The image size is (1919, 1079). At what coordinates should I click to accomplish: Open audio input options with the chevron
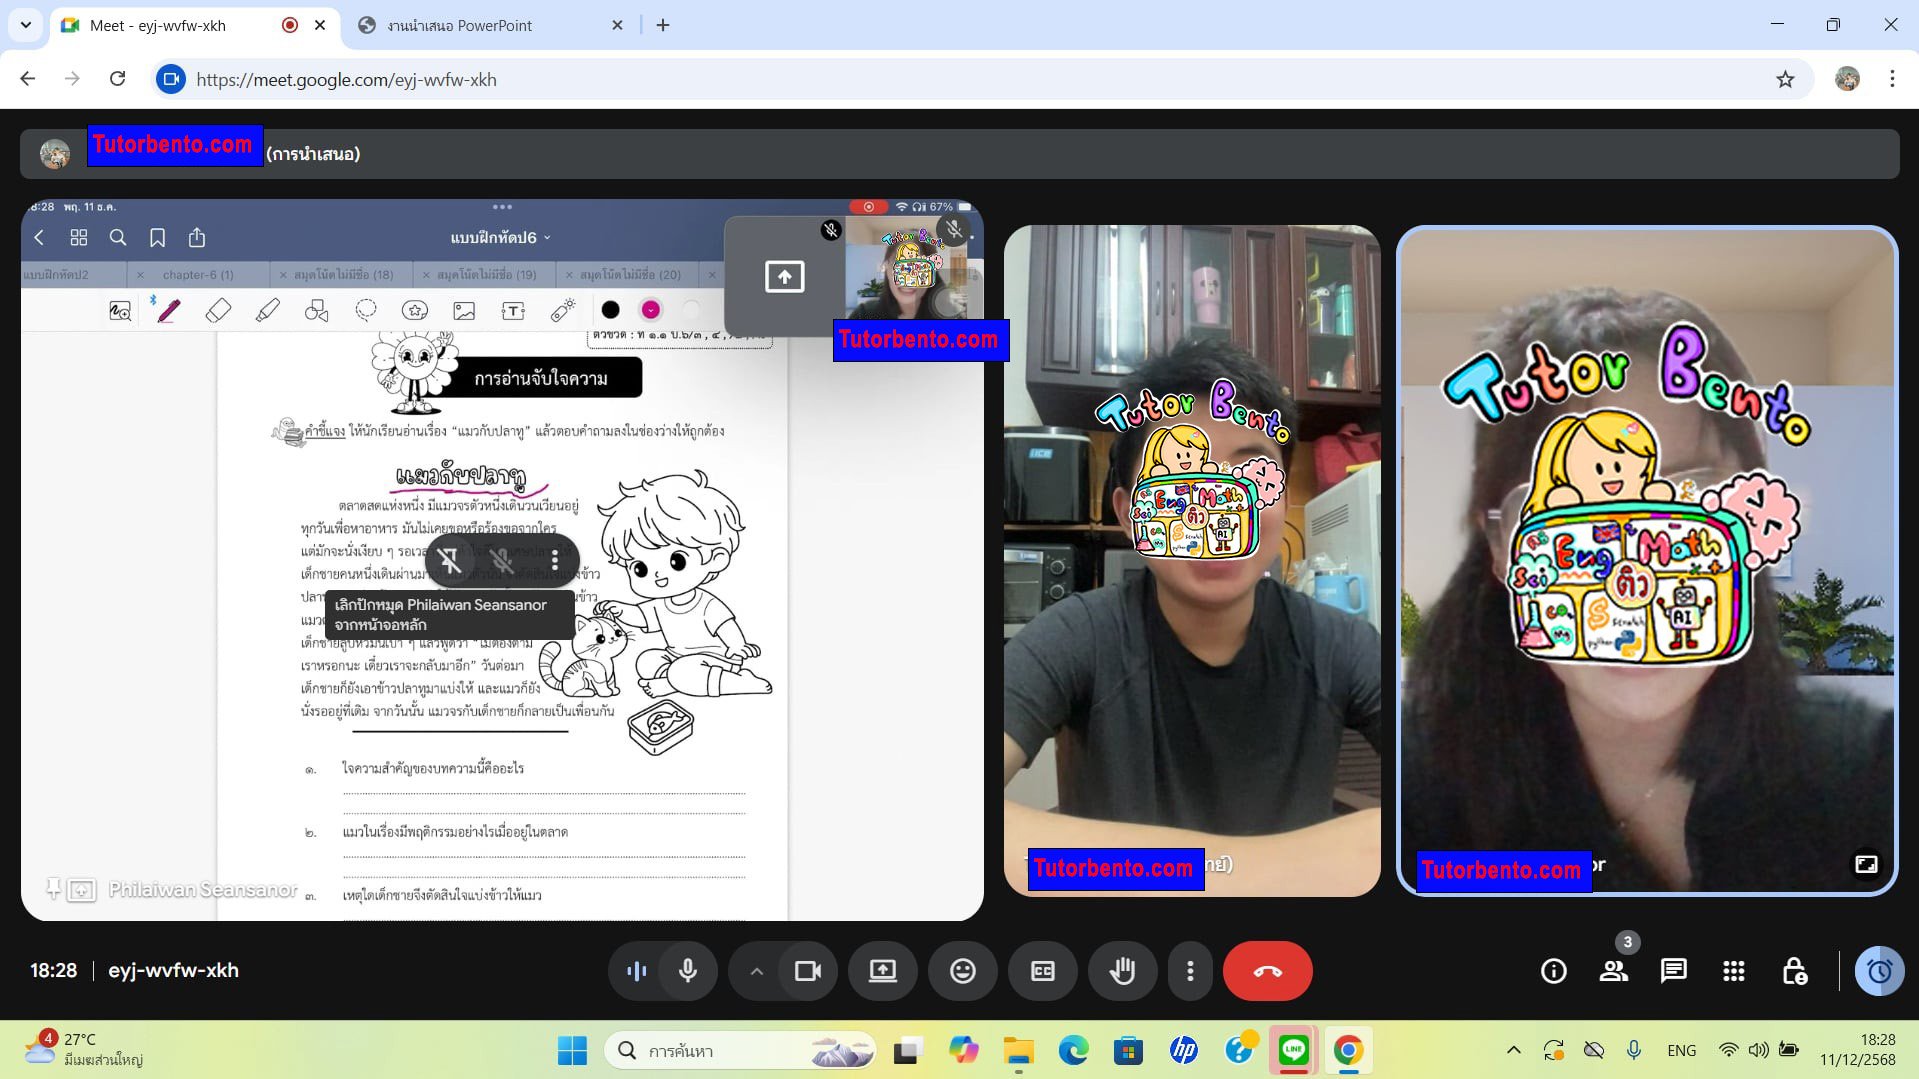point(756,970)
